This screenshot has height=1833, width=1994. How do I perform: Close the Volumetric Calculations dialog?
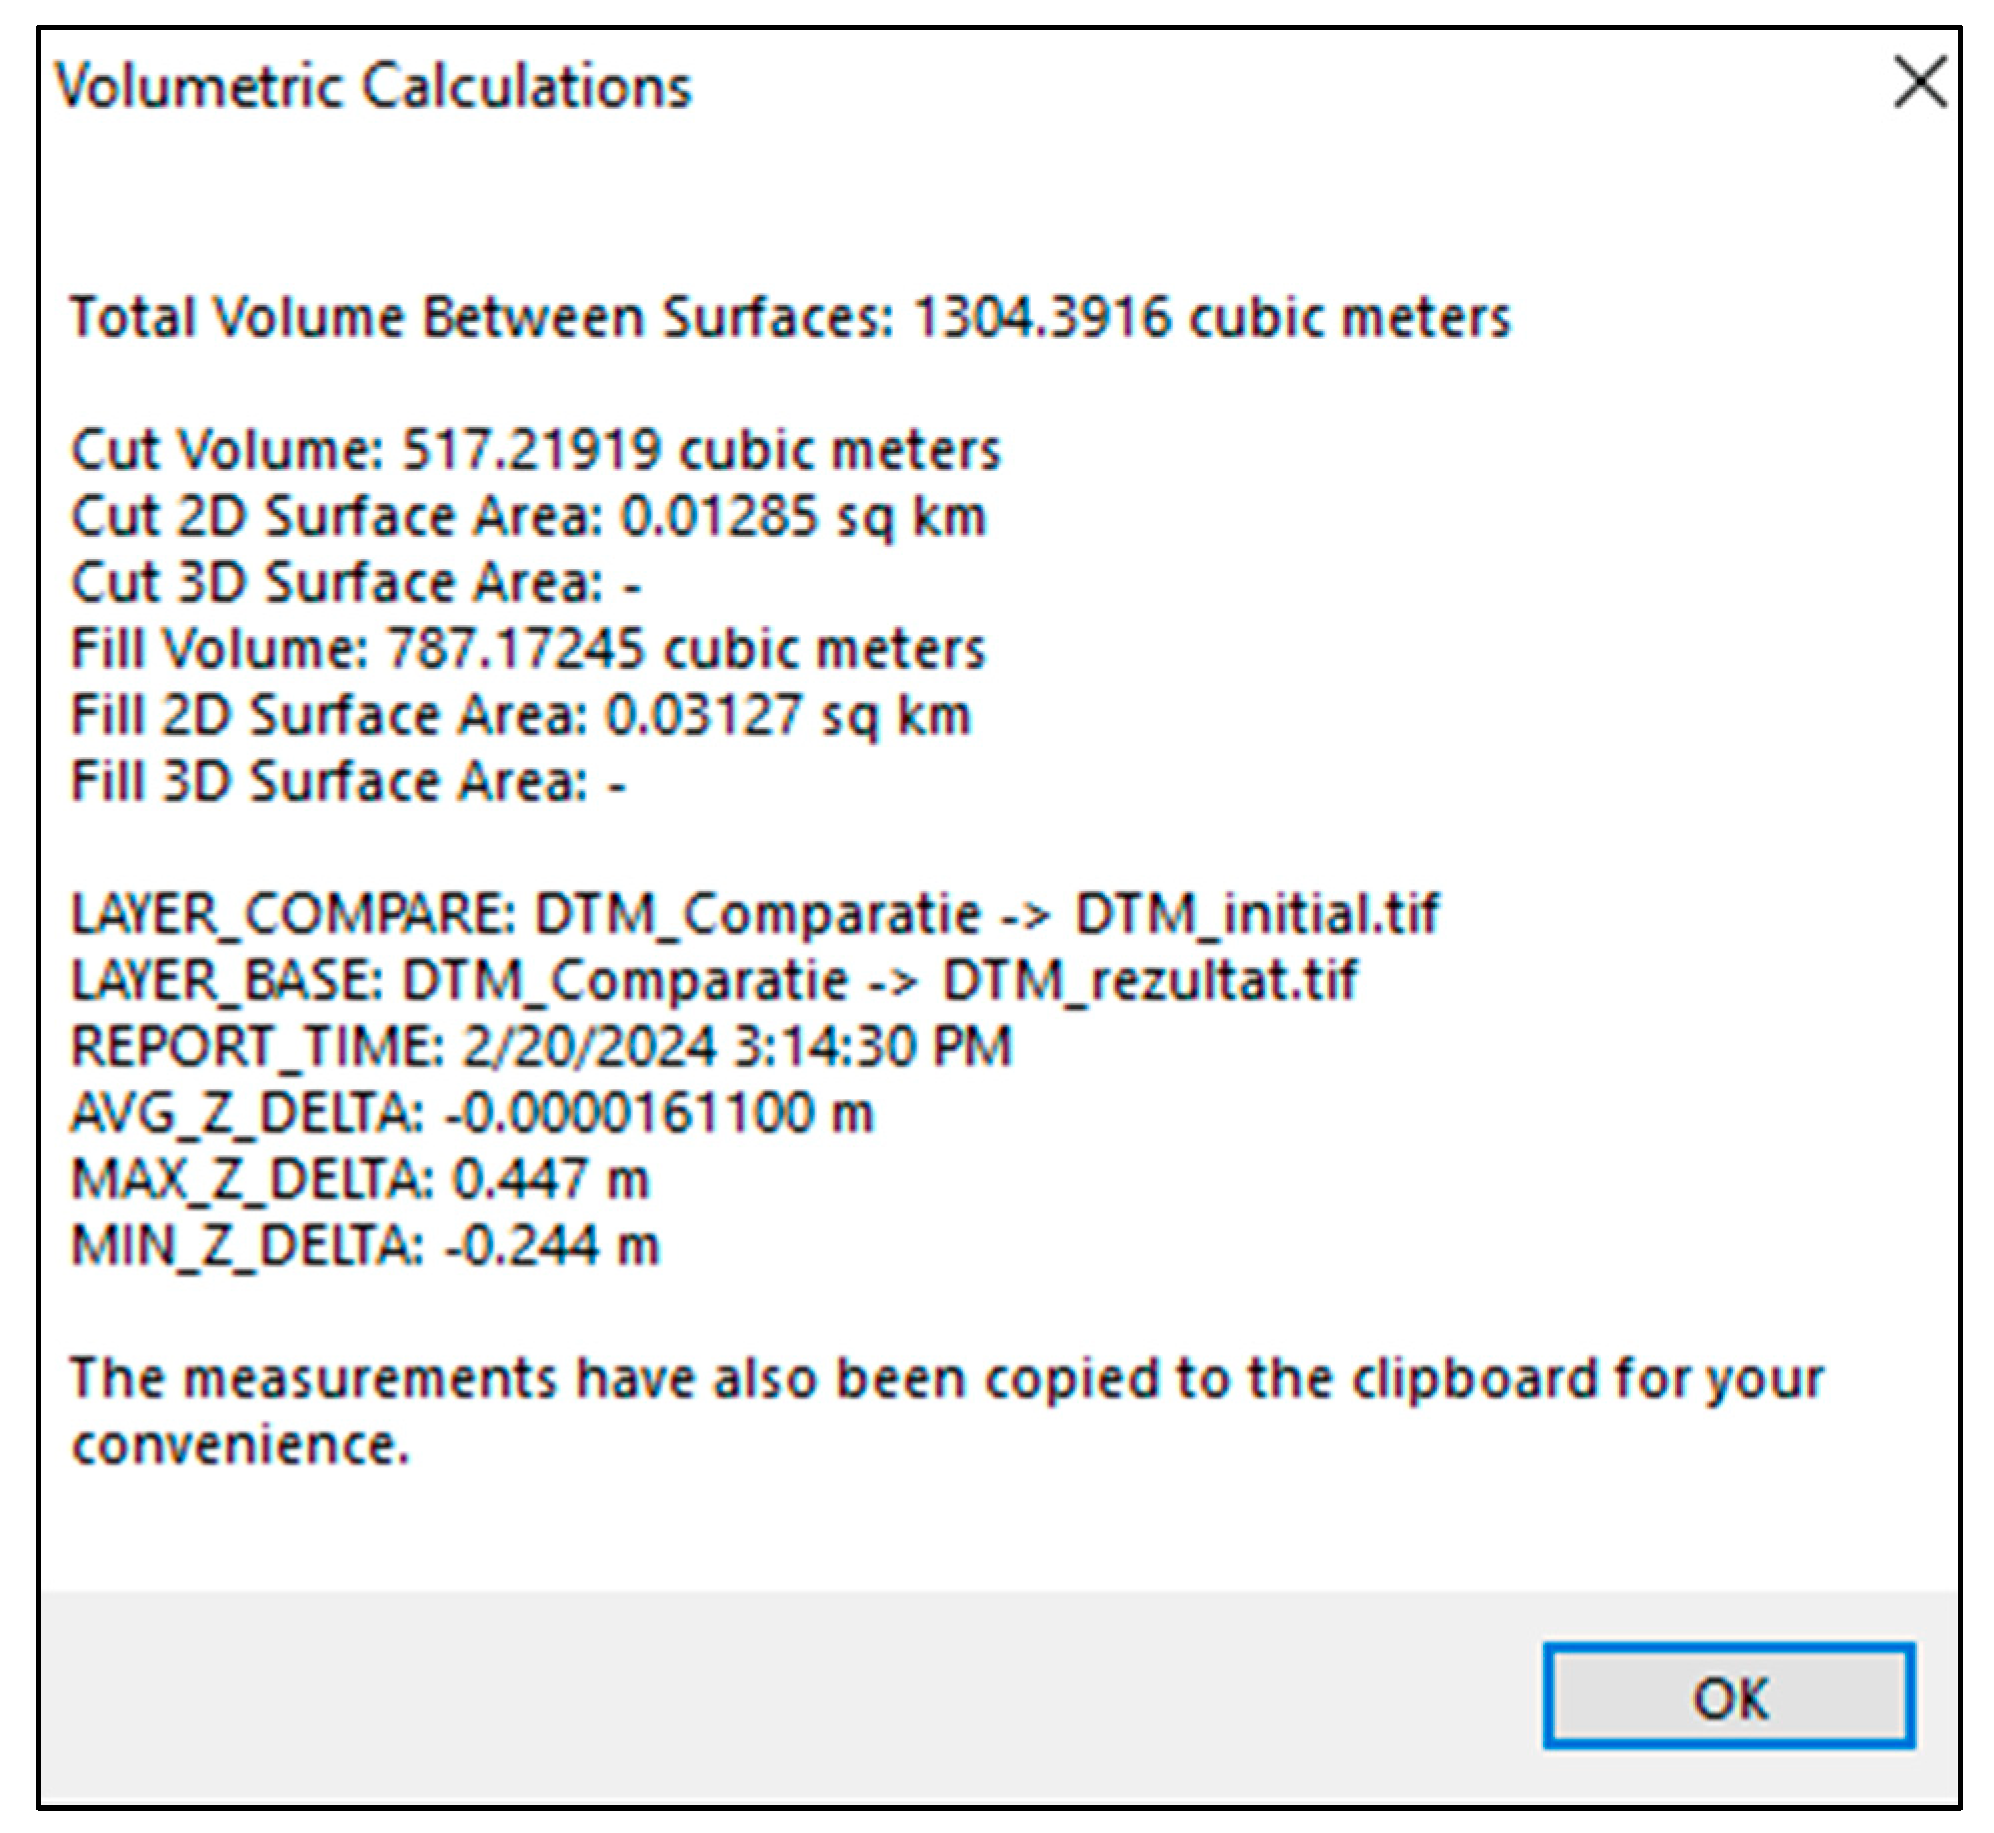1919,83
